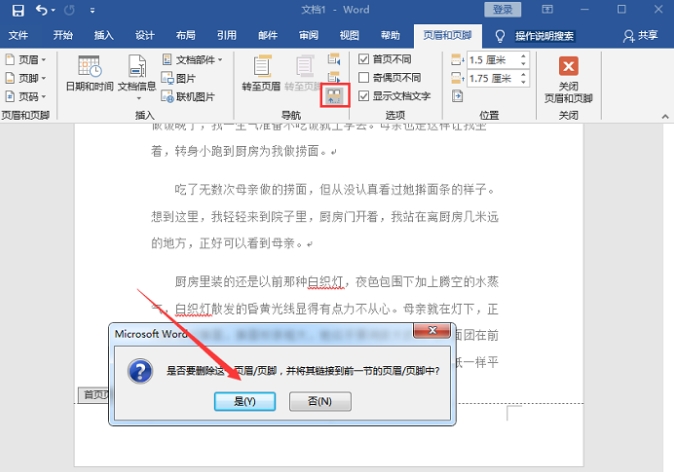Switch to the 视图 tab
Screen dimensions: 674x472
[349, 35]
